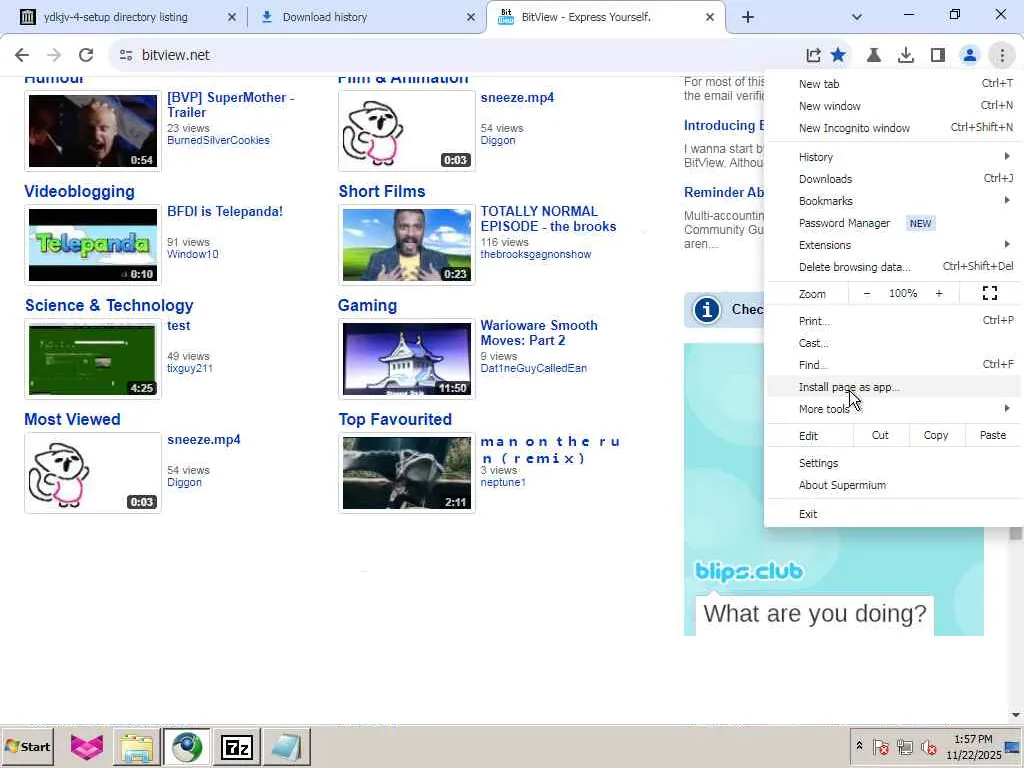Expand the Bookmarks submenu
1024x768 pixels.
coord(893,201)
